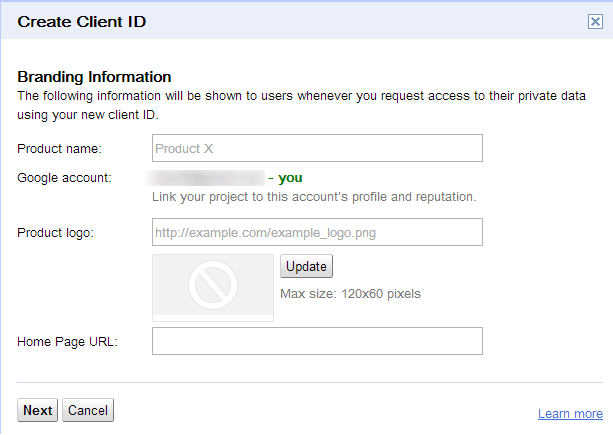Image resolution: width=613 pixels, height=435 pixels.
Task: Click the Create Client ID title bar
Action: 306,21
